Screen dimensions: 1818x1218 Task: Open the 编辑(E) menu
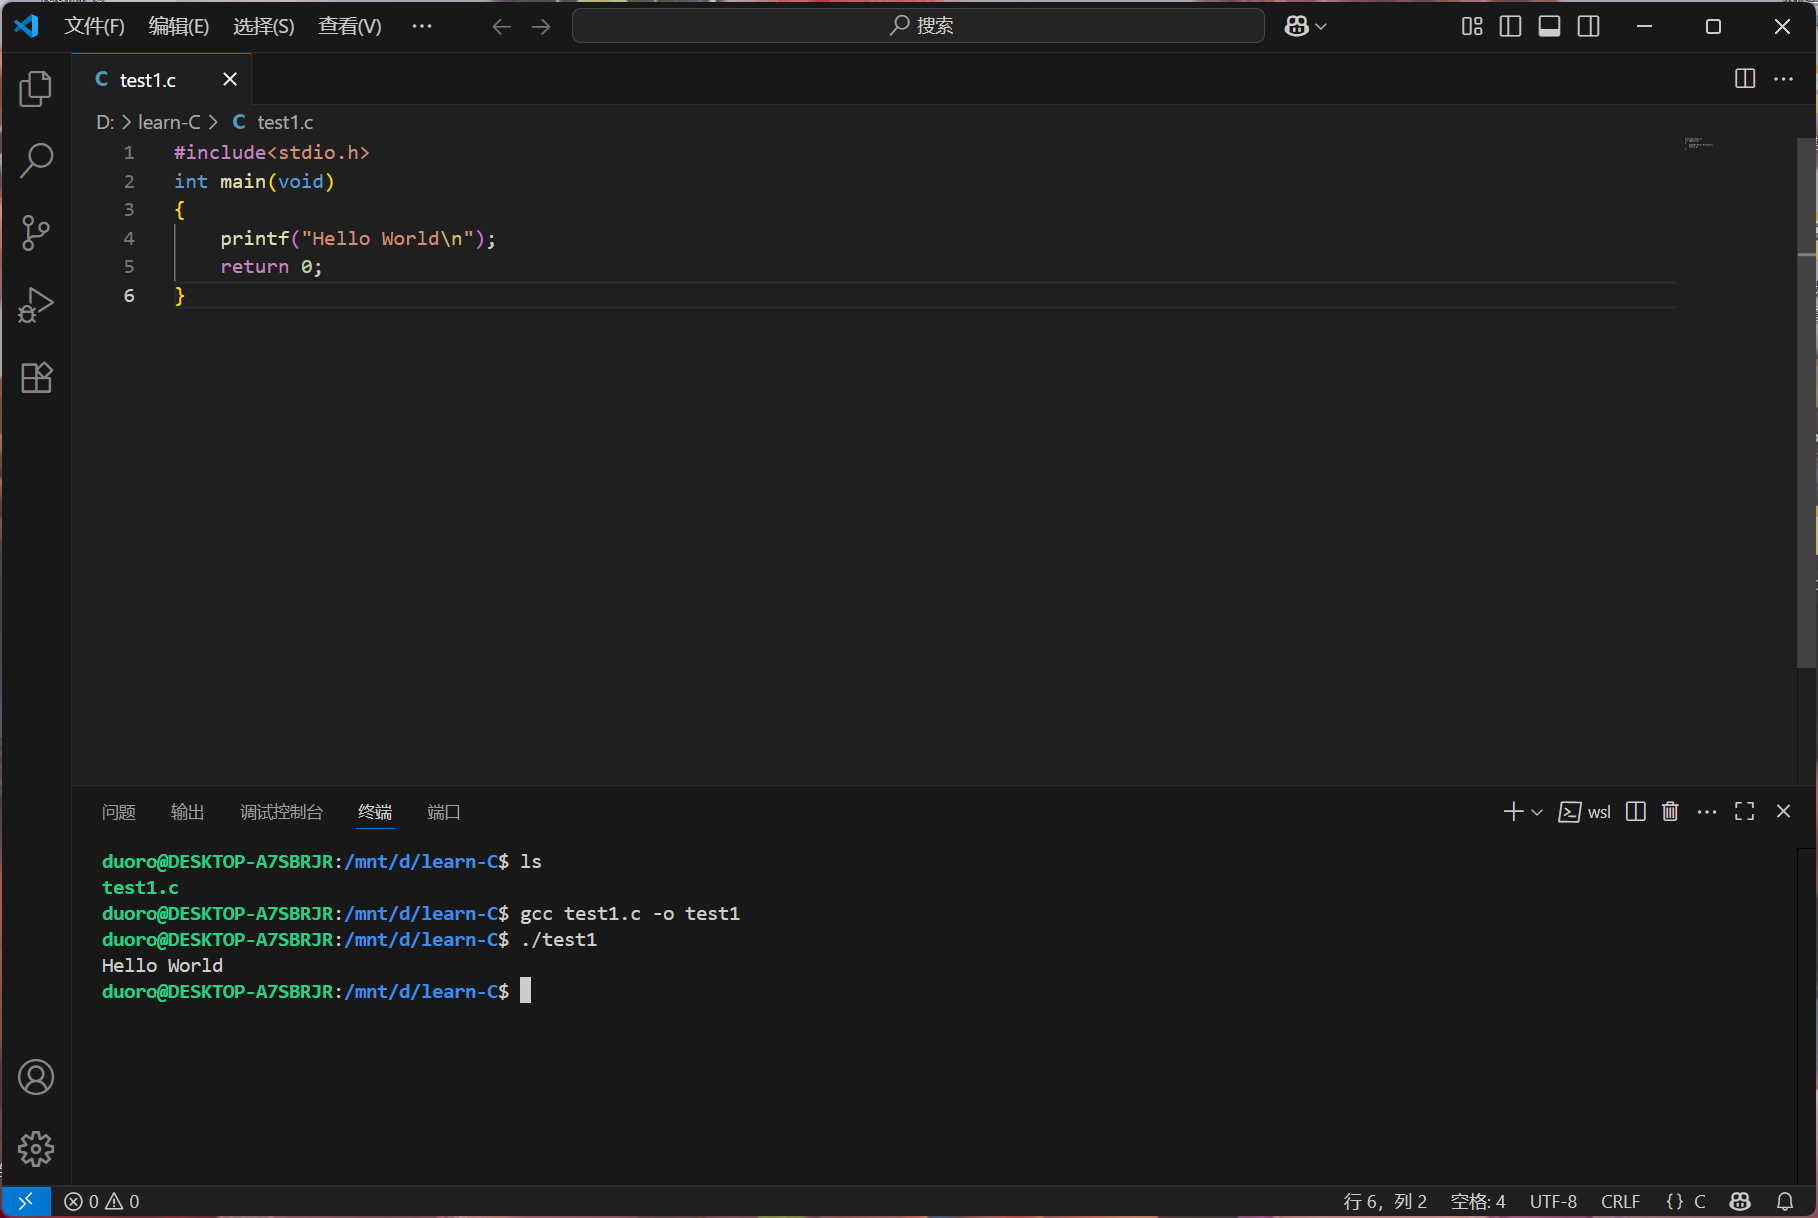point(179,26)
